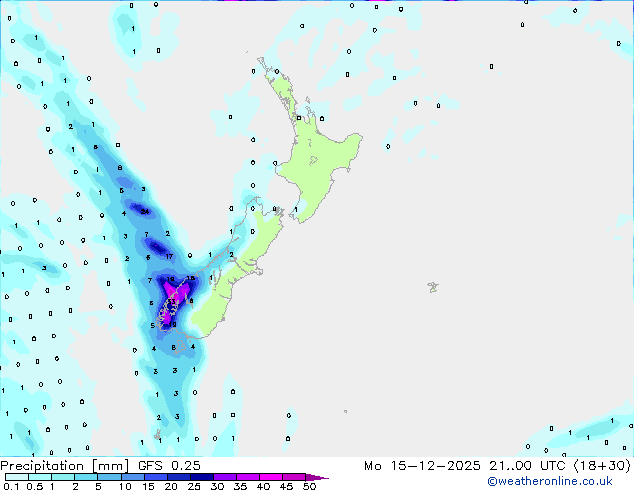Image resolution: width=634 pixels, height=490 pixels.
Task: Click the precipitation value 24 on the map
Action: tap(145, 212)
